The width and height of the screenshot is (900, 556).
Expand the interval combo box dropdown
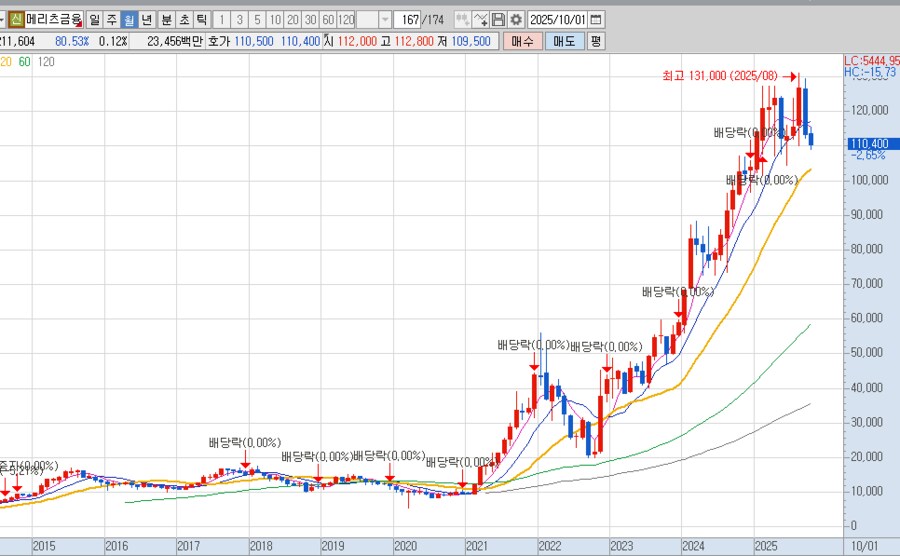pyautogui.click(x=385, y=19)
